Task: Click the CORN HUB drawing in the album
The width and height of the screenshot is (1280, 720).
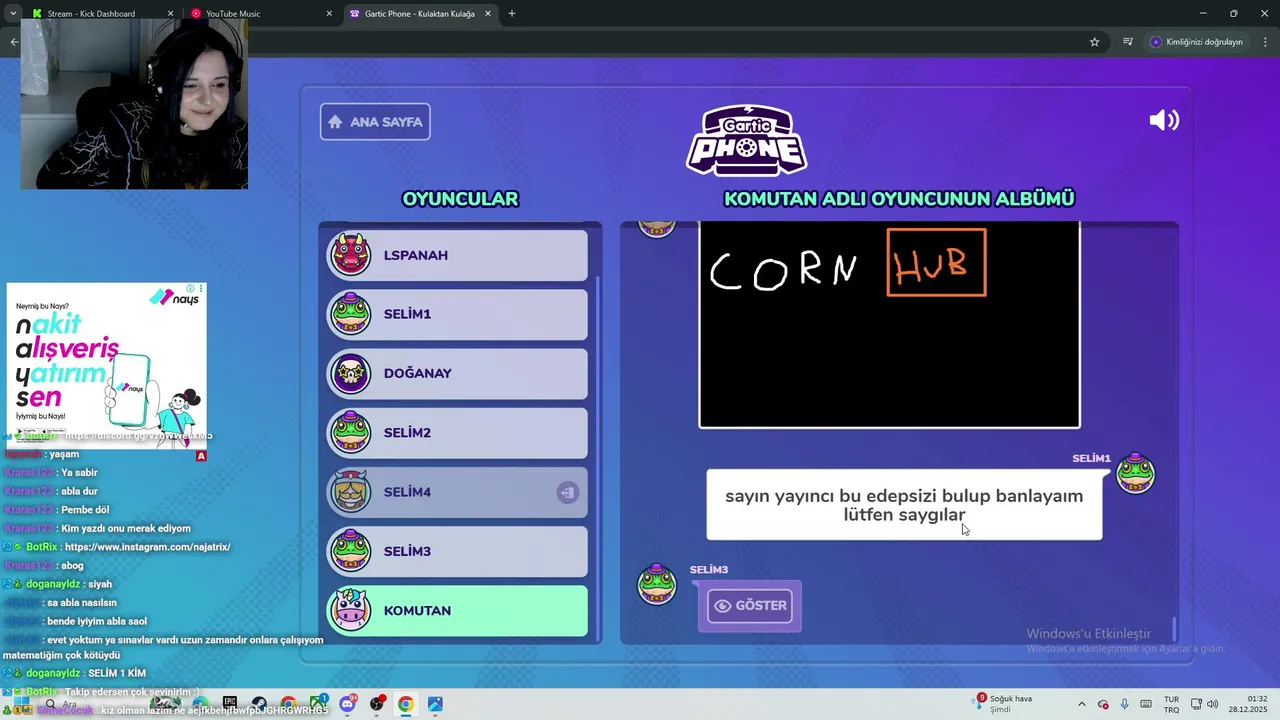Action: coord(889,325)
